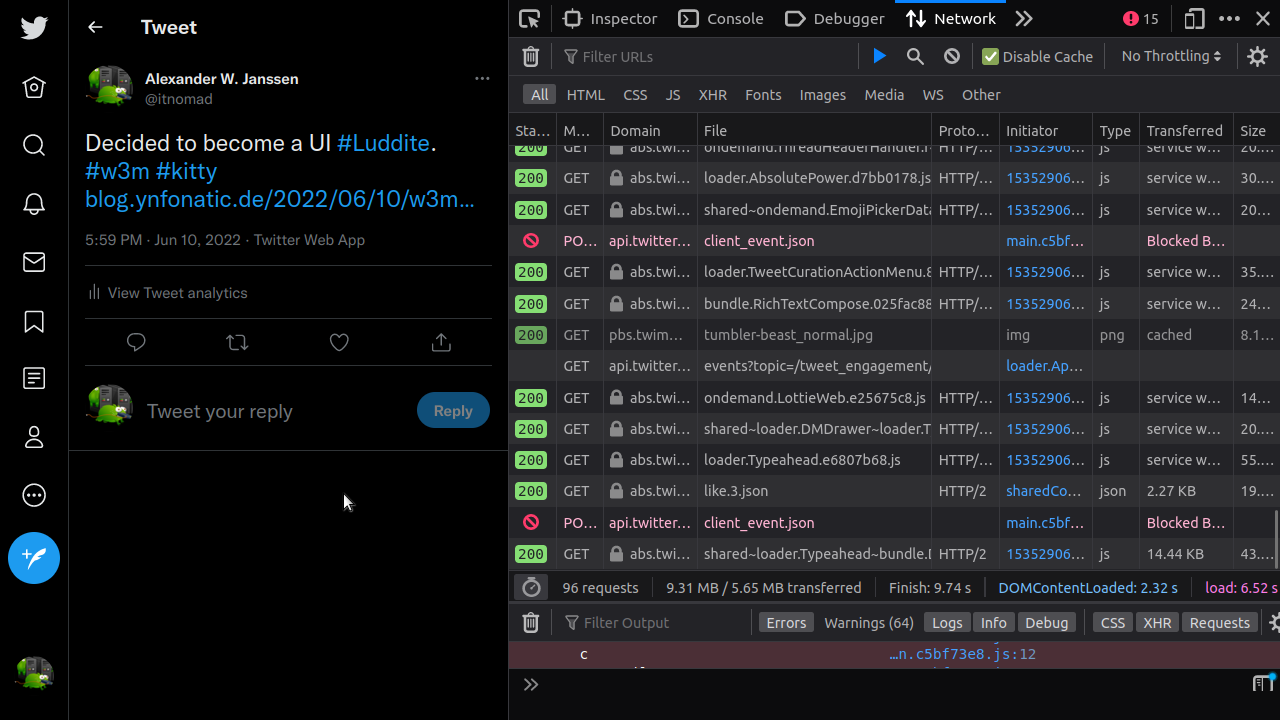Viewport: 1280px width, 720px height.
Task: Expand the console input chevron prompt
Action: (x=531, y=684)
